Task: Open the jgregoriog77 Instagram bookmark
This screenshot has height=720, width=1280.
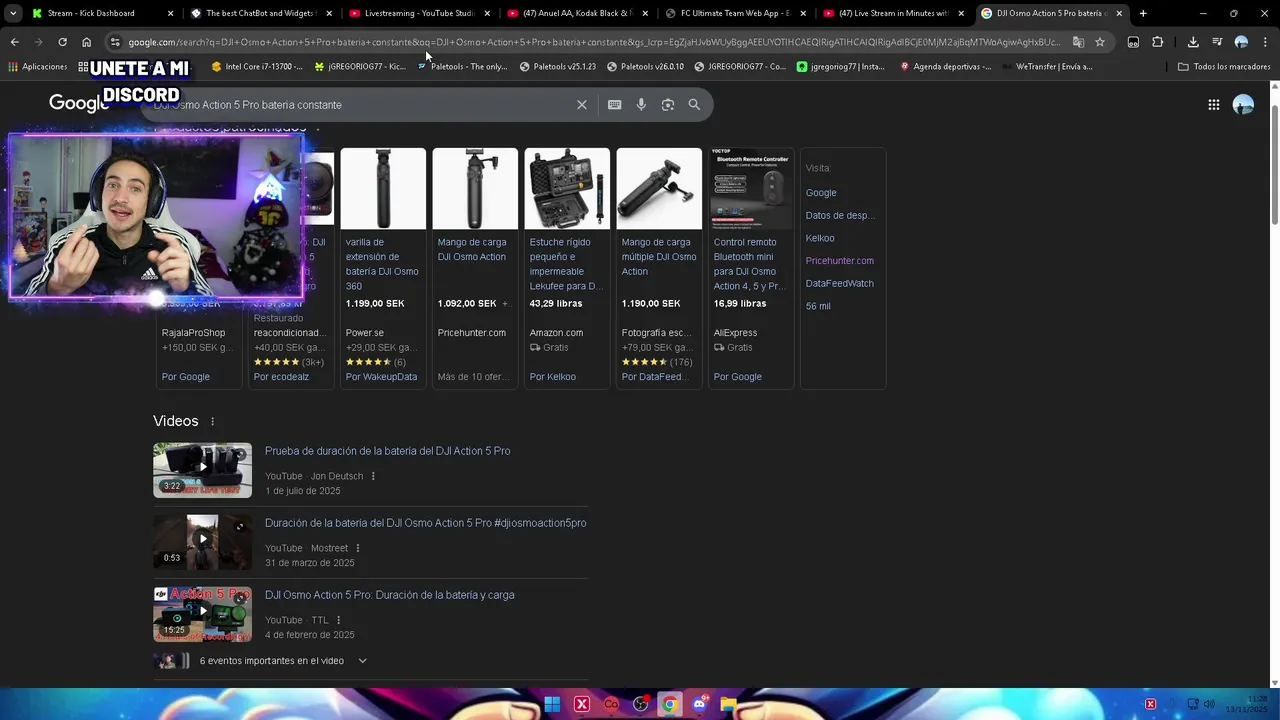Action: pos(840,66)
